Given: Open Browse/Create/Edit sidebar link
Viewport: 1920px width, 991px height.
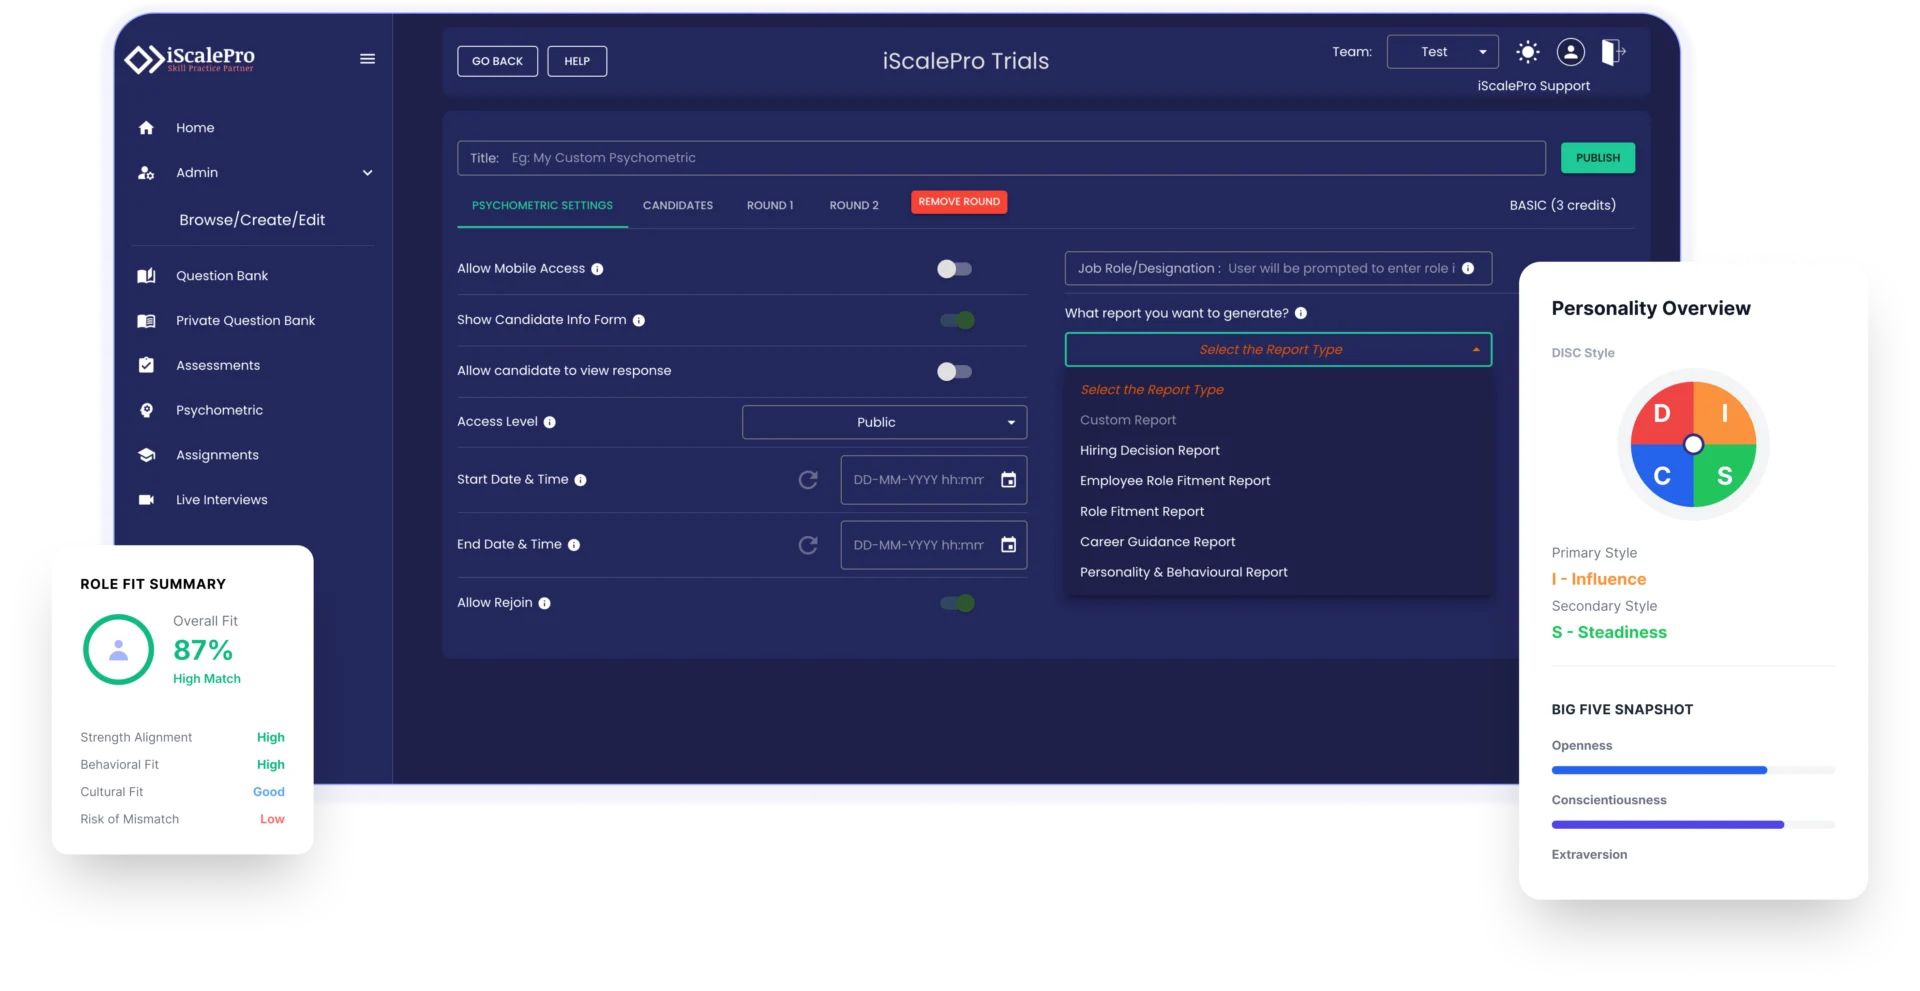Looking at the screenshot, I should 252,220.
